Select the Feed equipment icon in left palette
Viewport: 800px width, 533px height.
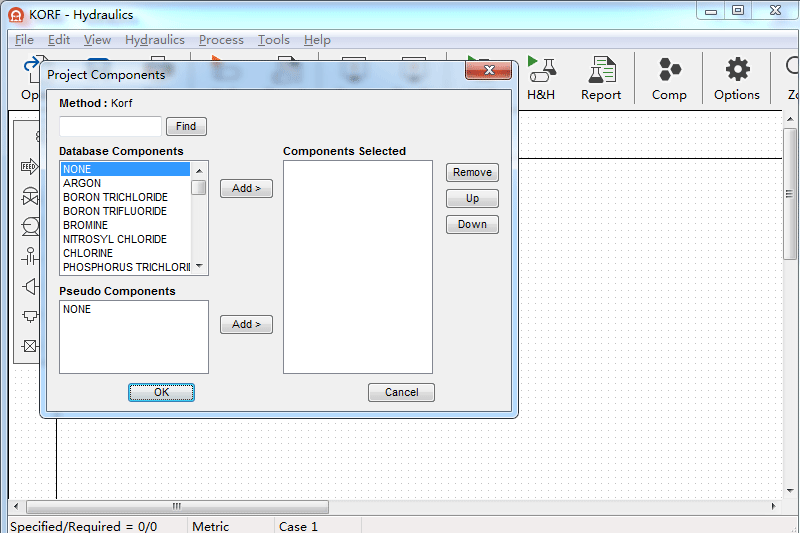[x=30, y=166]
